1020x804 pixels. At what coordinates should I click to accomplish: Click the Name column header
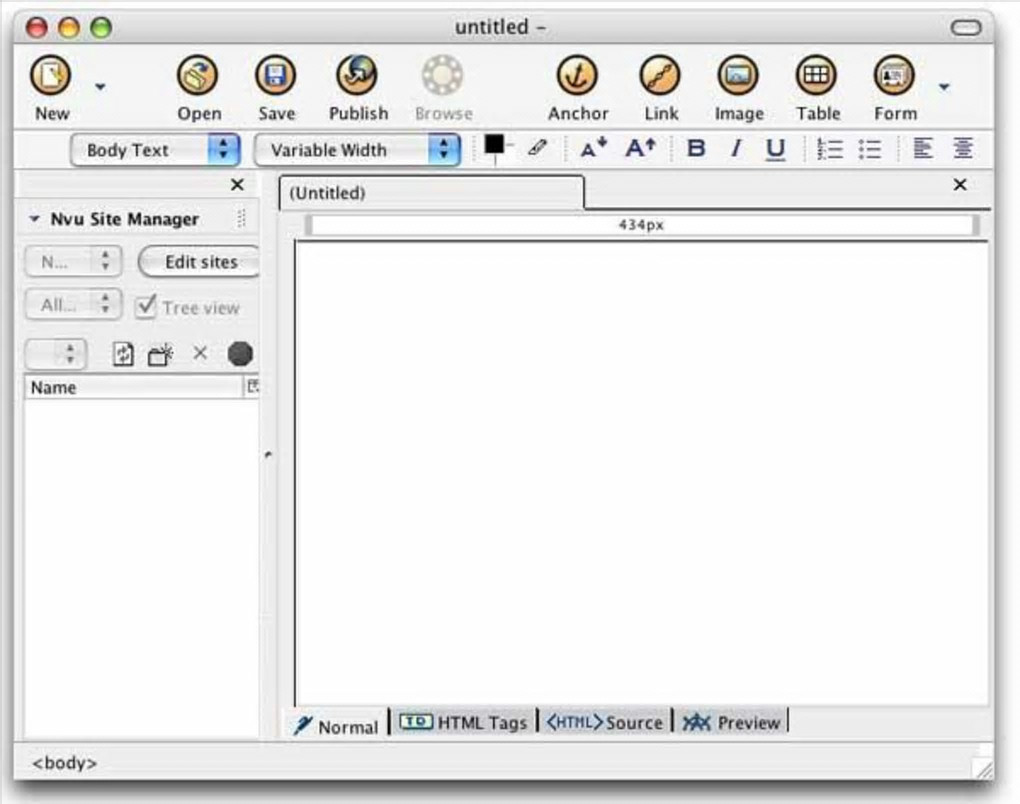pyautogui.click(x=134, y=387)
